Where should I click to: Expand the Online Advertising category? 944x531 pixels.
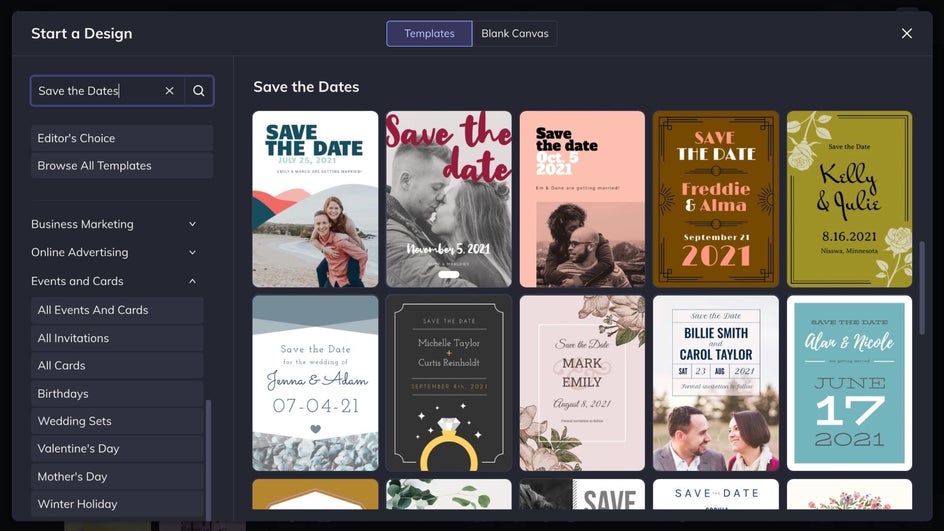114,252
